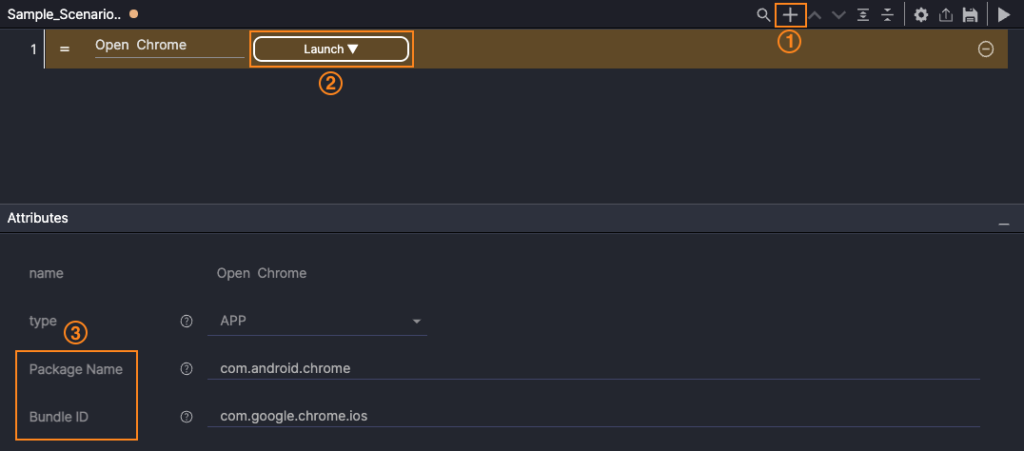This screenshot has width=1024, height=451.
Task: Save the scenario with floppy icon
Action: [x=969, y=15]
